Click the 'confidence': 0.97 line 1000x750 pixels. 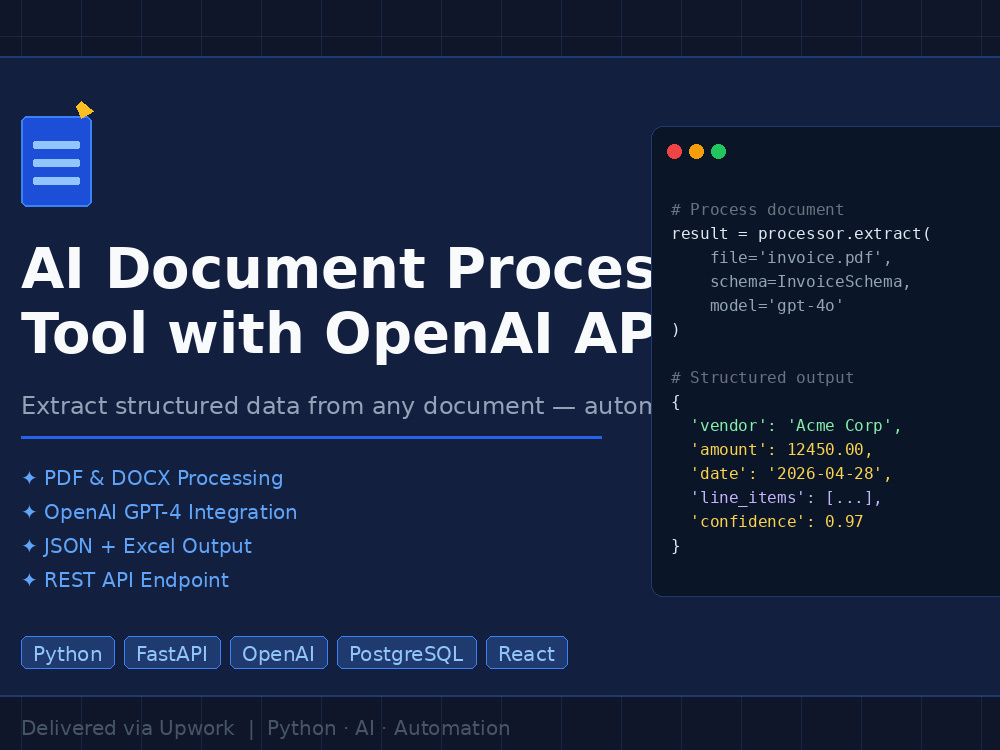tap(777, 522)
